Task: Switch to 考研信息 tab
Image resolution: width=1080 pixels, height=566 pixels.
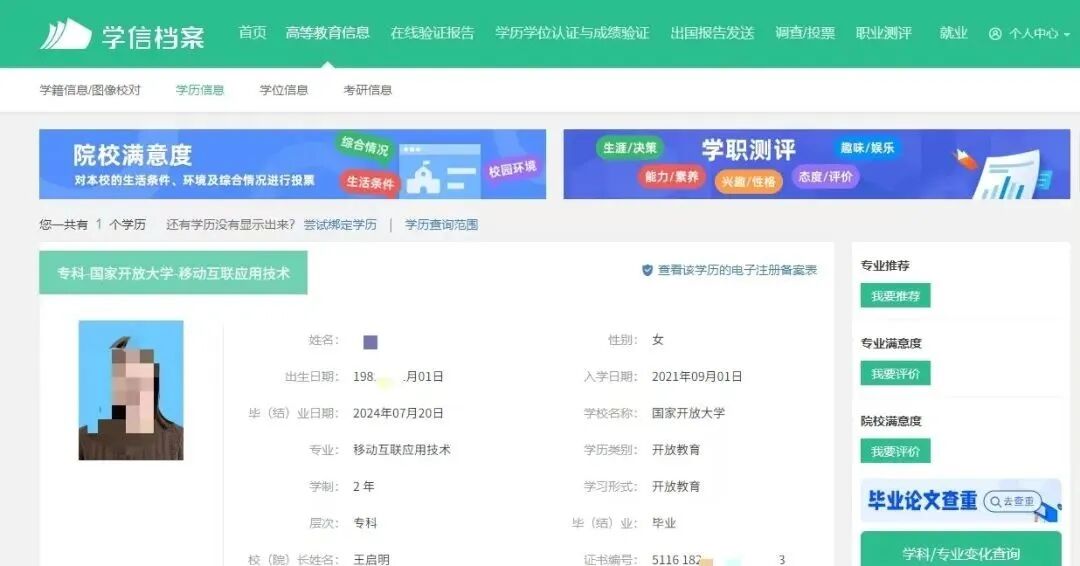Action: pyautogui.click(x=368, y=90)
